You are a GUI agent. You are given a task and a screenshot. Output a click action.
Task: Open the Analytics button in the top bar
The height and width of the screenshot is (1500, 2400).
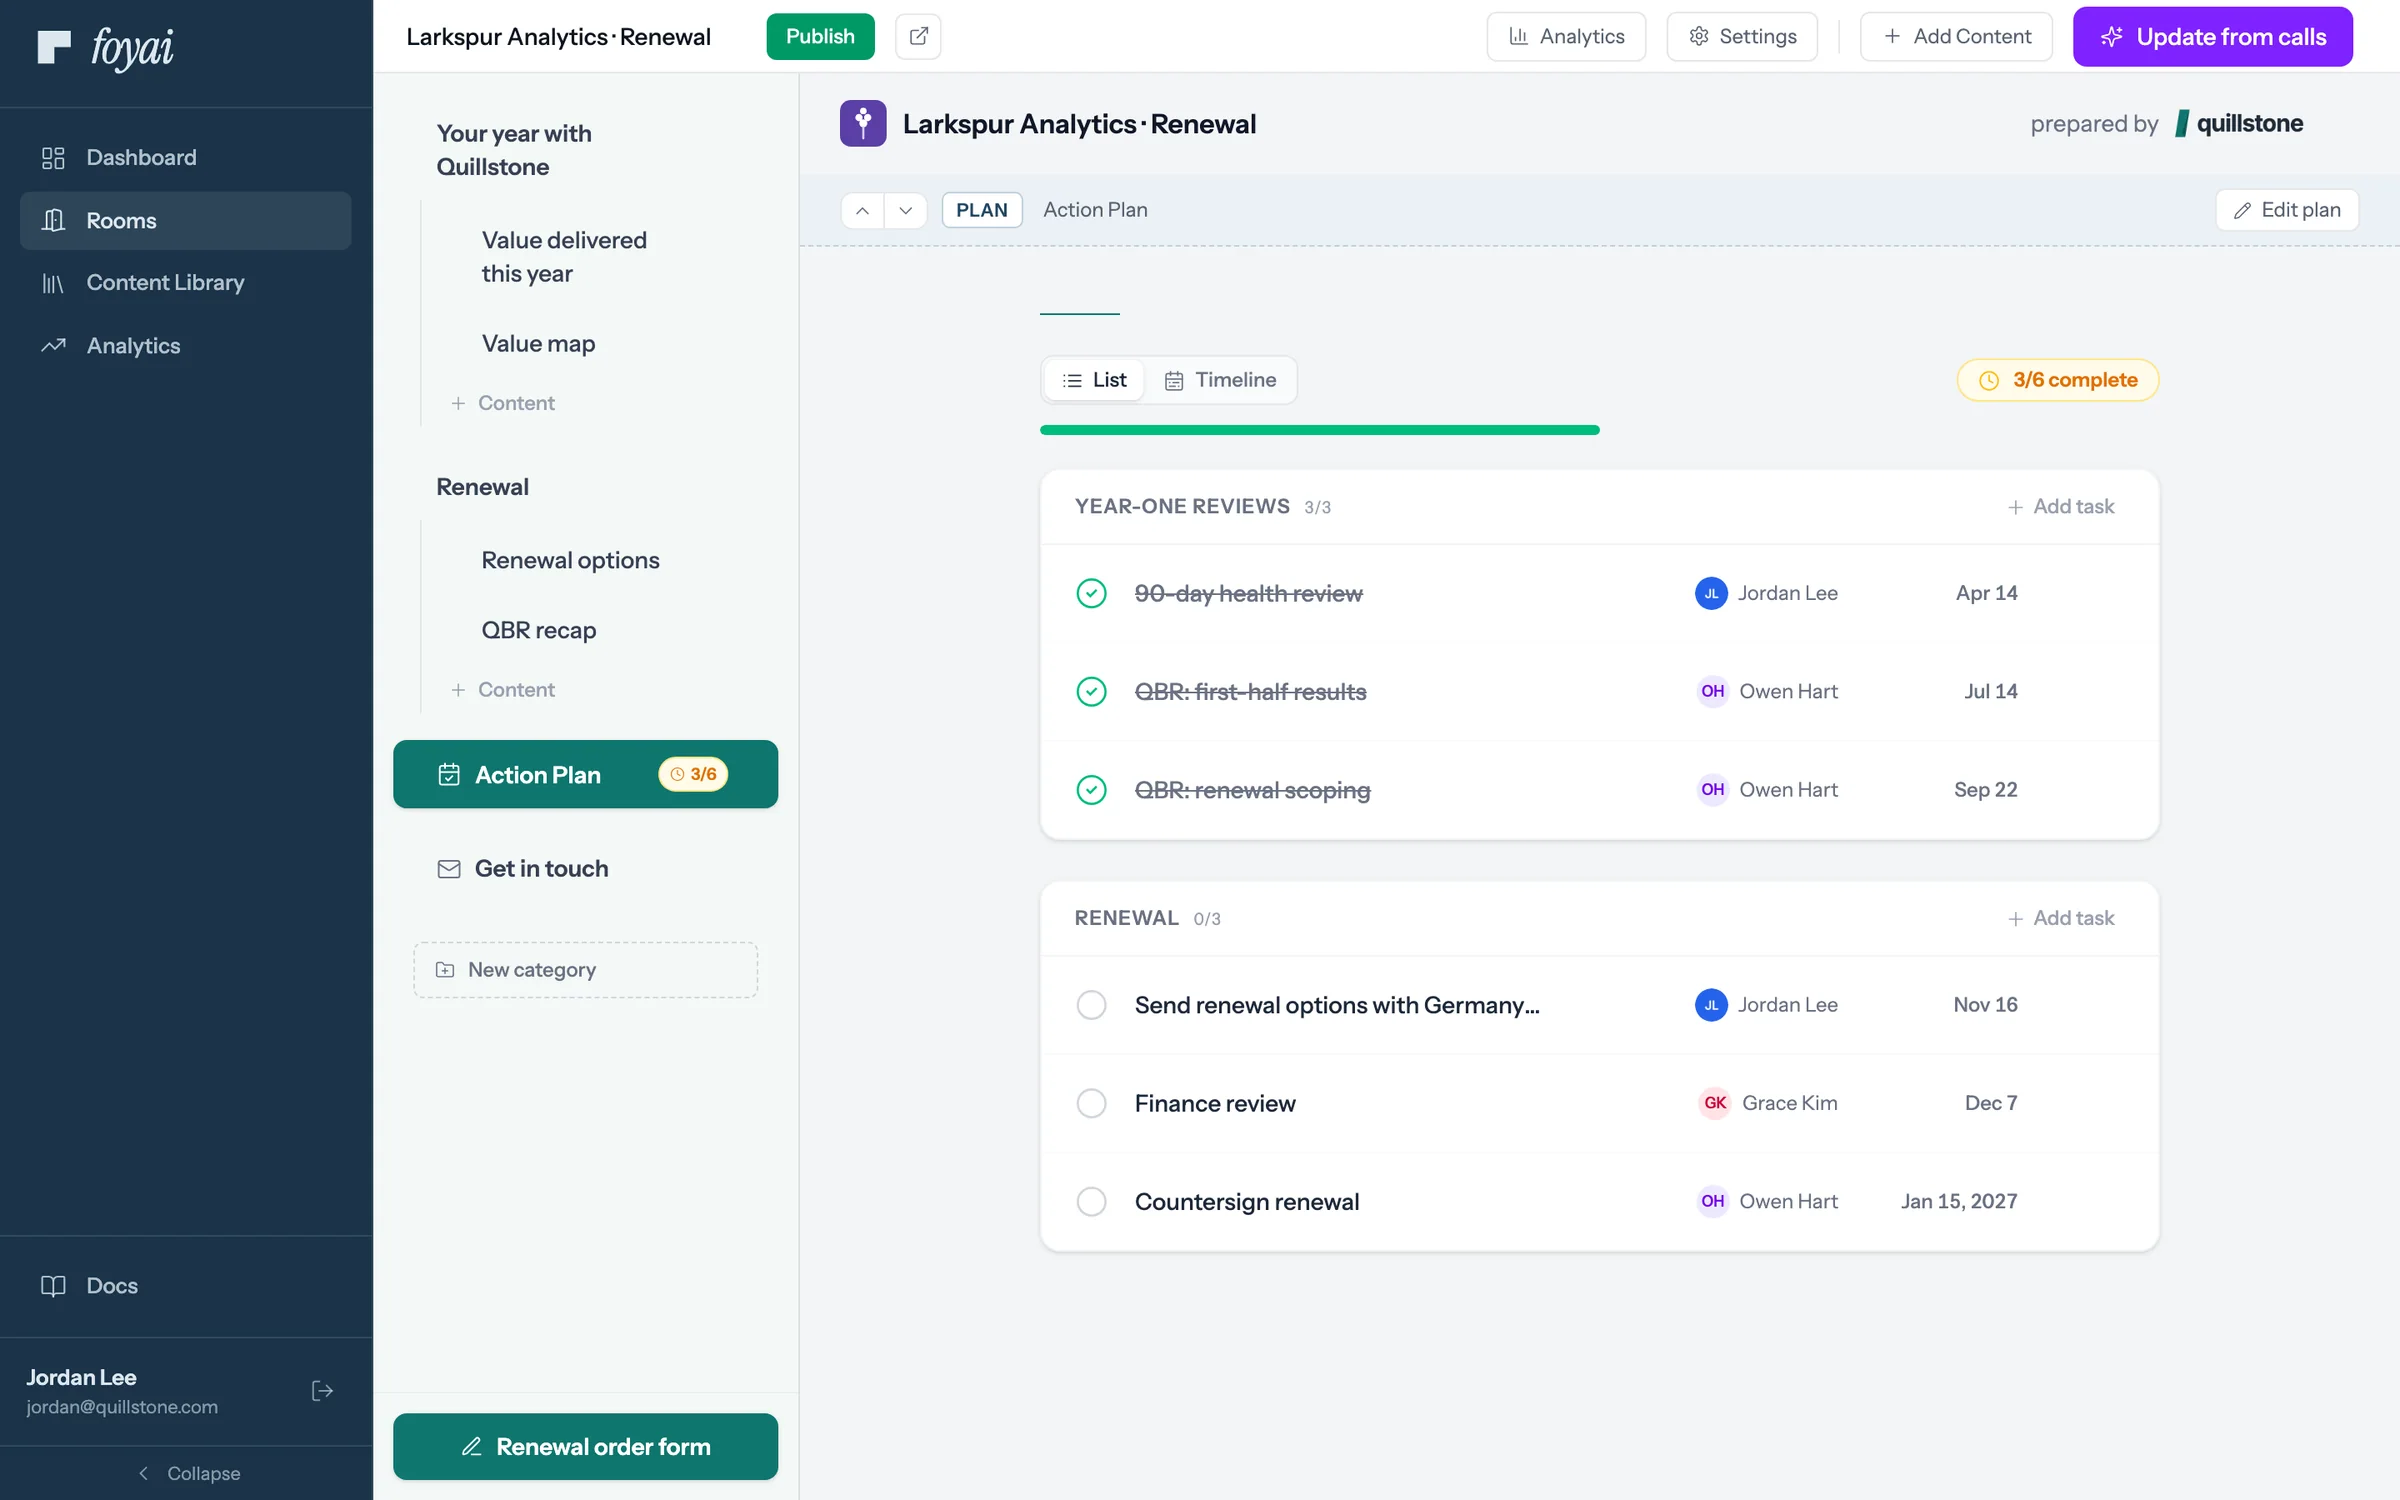tap(1566, 37)
